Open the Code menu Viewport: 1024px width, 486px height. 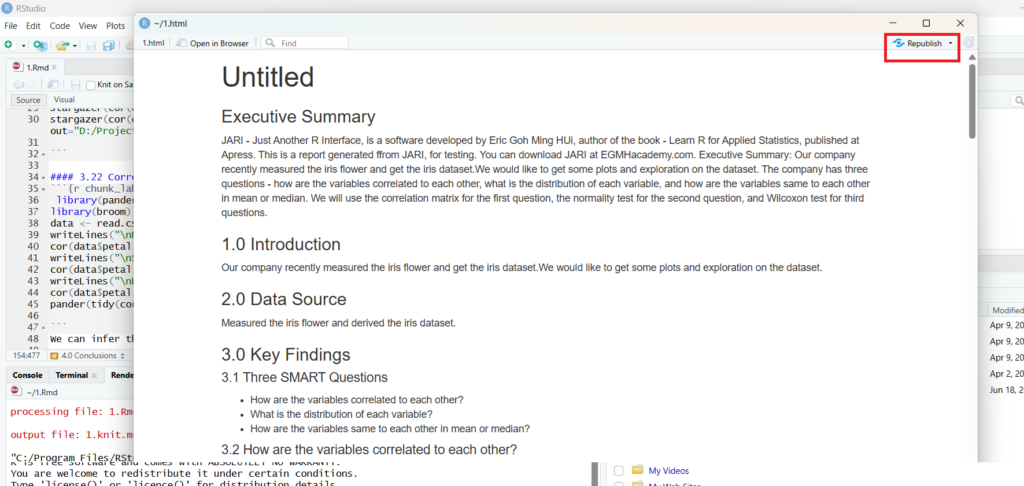pyautogui.click(x=60, y=25)
